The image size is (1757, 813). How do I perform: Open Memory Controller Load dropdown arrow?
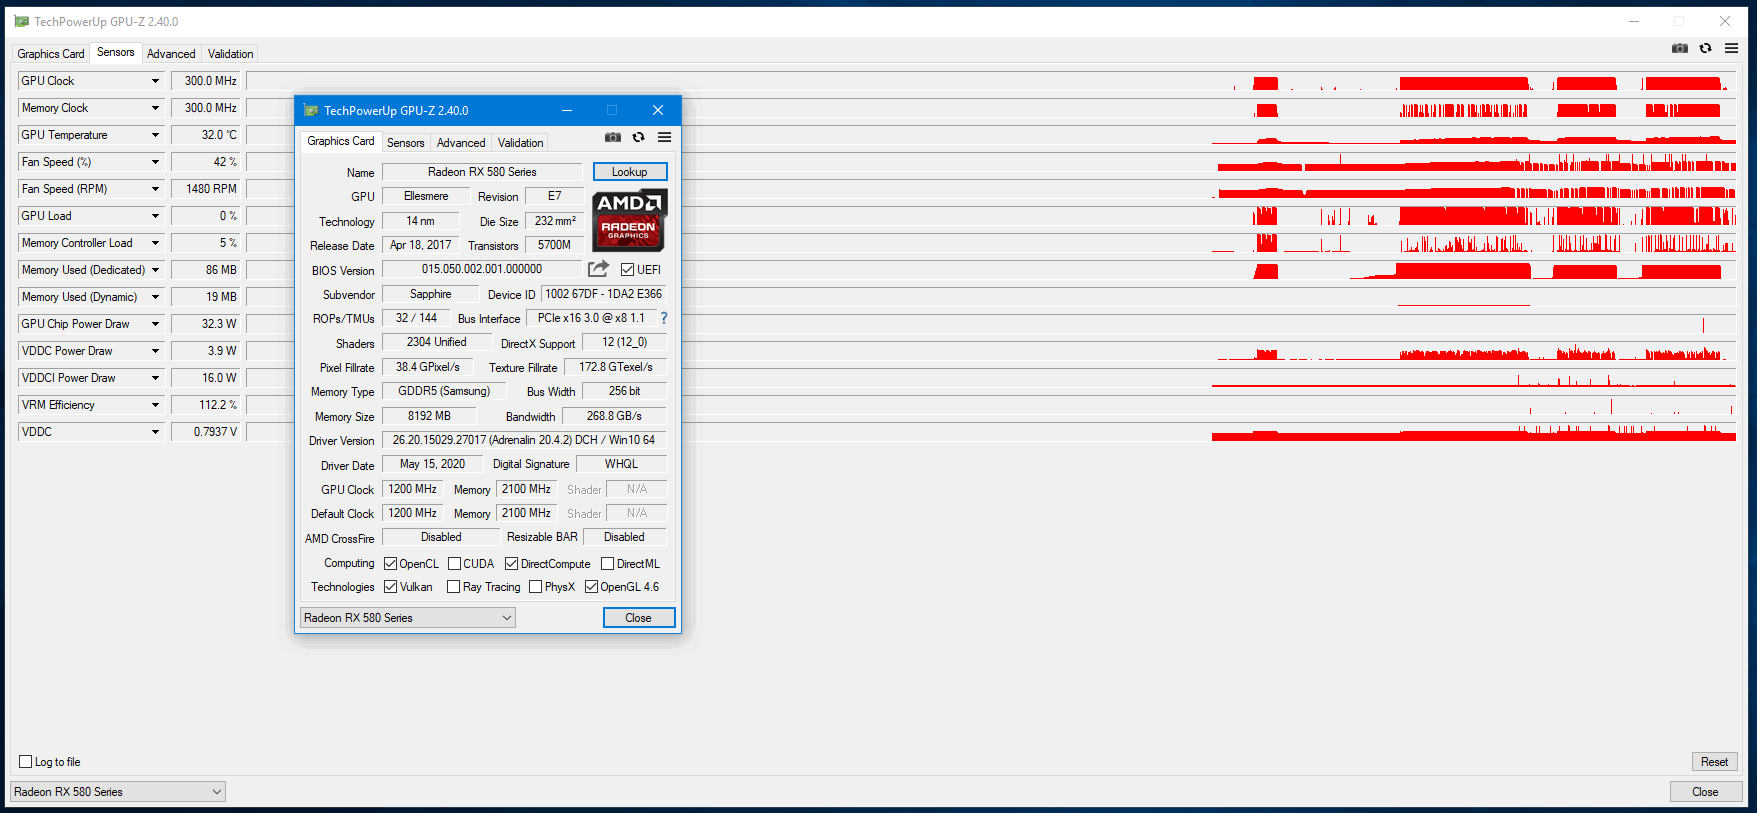point(155,243)
